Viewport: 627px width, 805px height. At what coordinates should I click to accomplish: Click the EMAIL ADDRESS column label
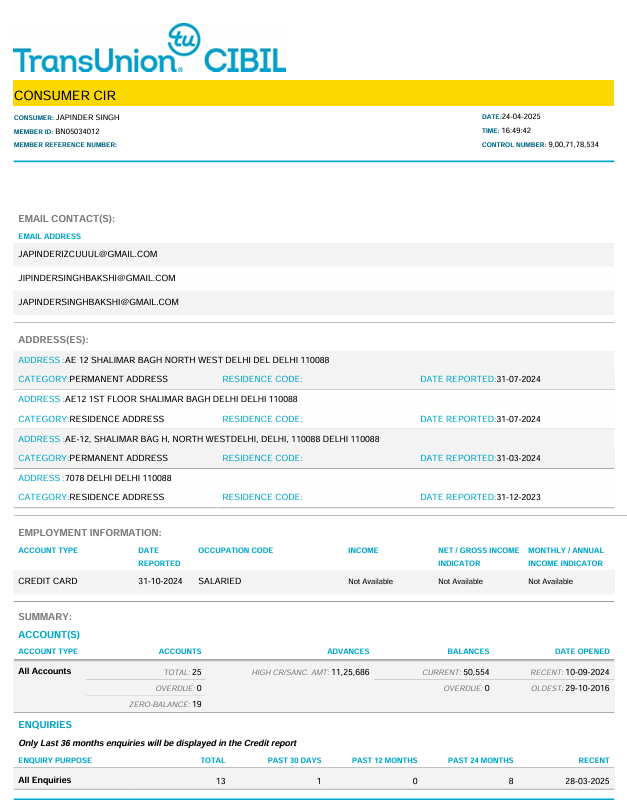[49, 236]
